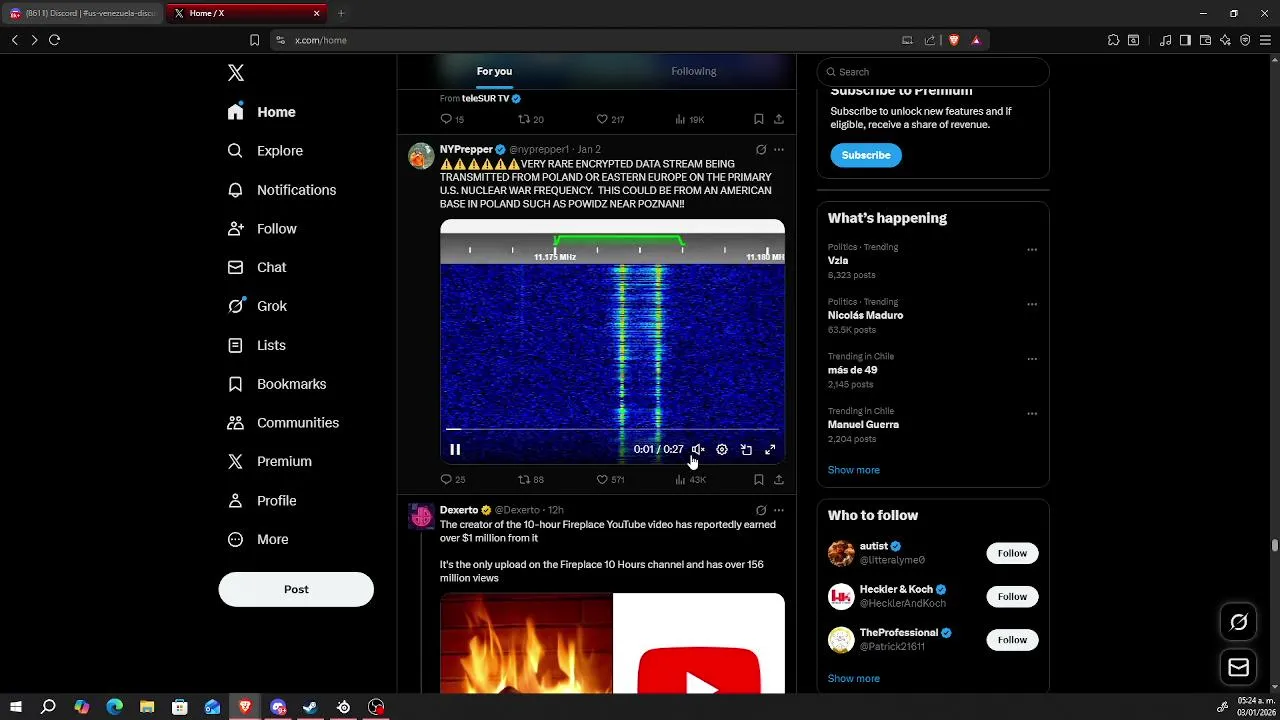The image size is (1280, 720).
Task: Repost the NYPrepper post
Action: pyautogui.click(x=531, y=480)
